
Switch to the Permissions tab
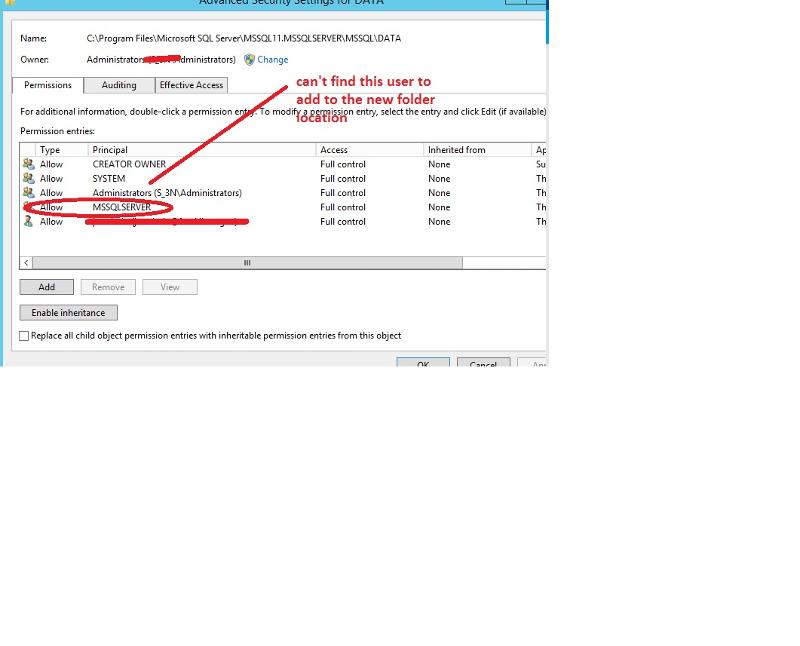(48, 85)
